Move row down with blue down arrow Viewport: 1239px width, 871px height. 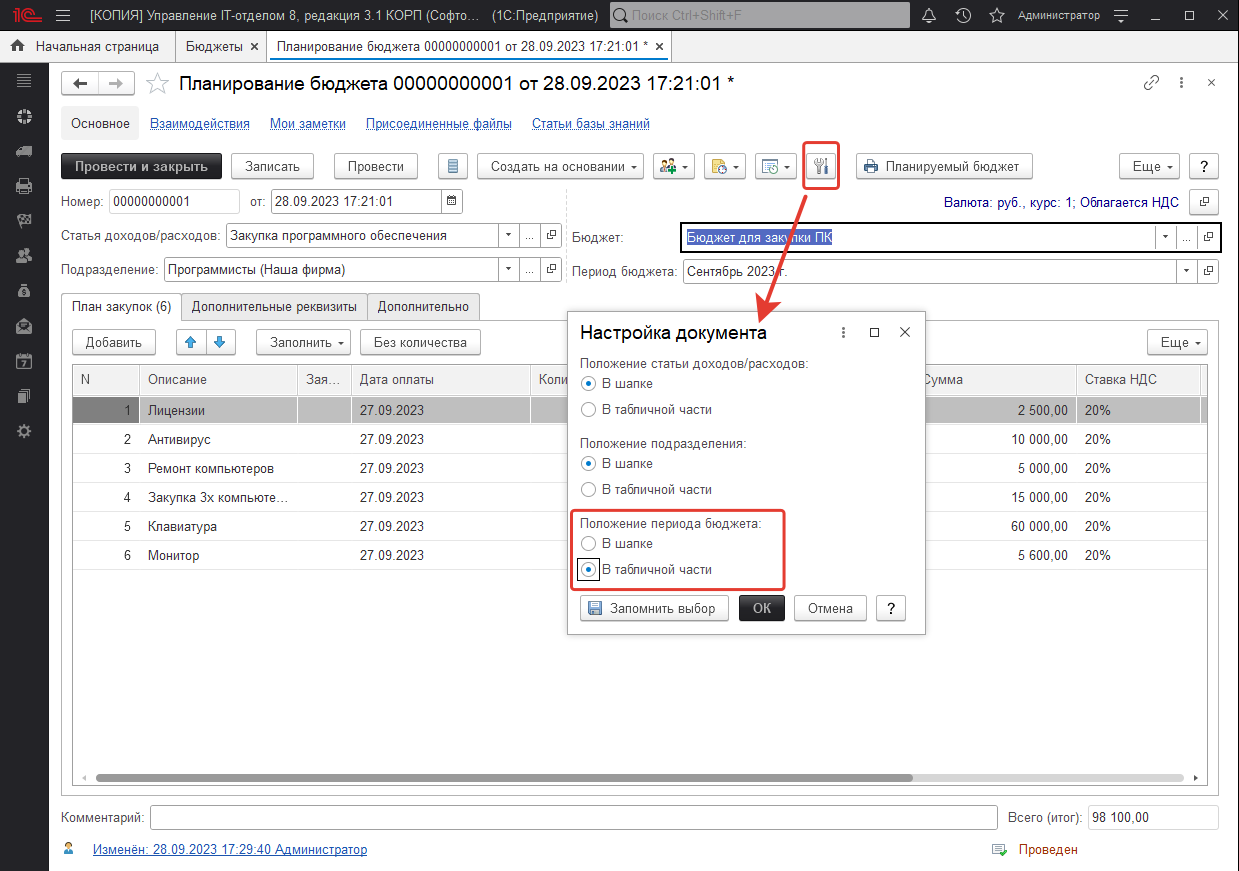219,342
